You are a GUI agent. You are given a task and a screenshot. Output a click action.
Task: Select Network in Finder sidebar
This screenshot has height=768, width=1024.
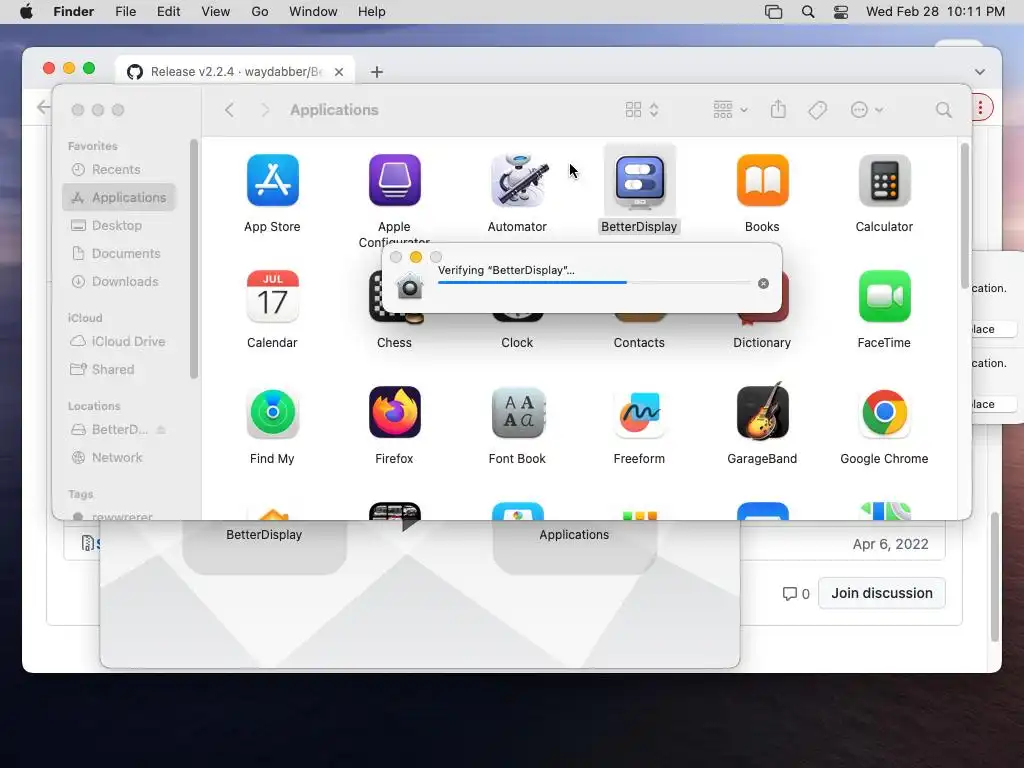coord(119,458)
